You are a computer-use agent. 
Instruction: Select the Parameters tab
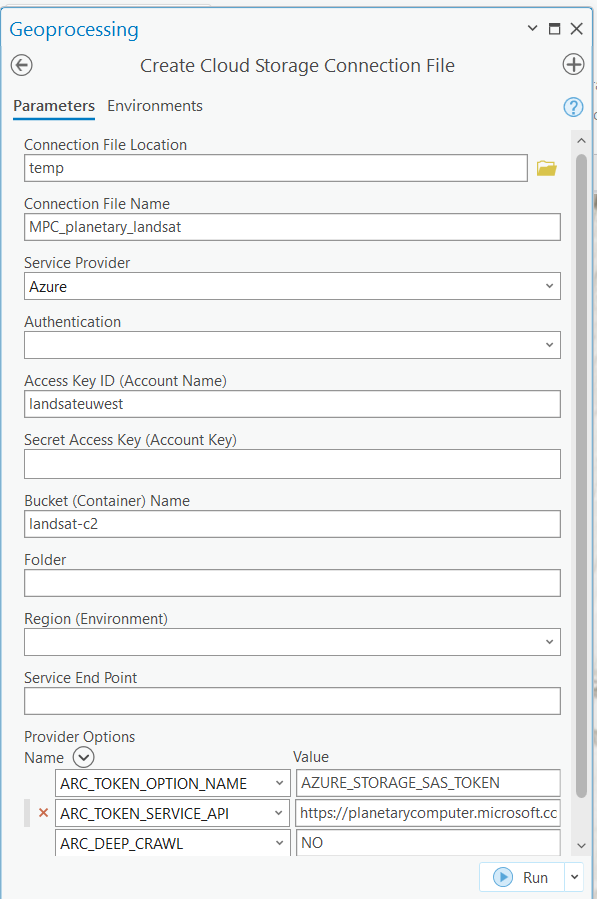[53, 105]
